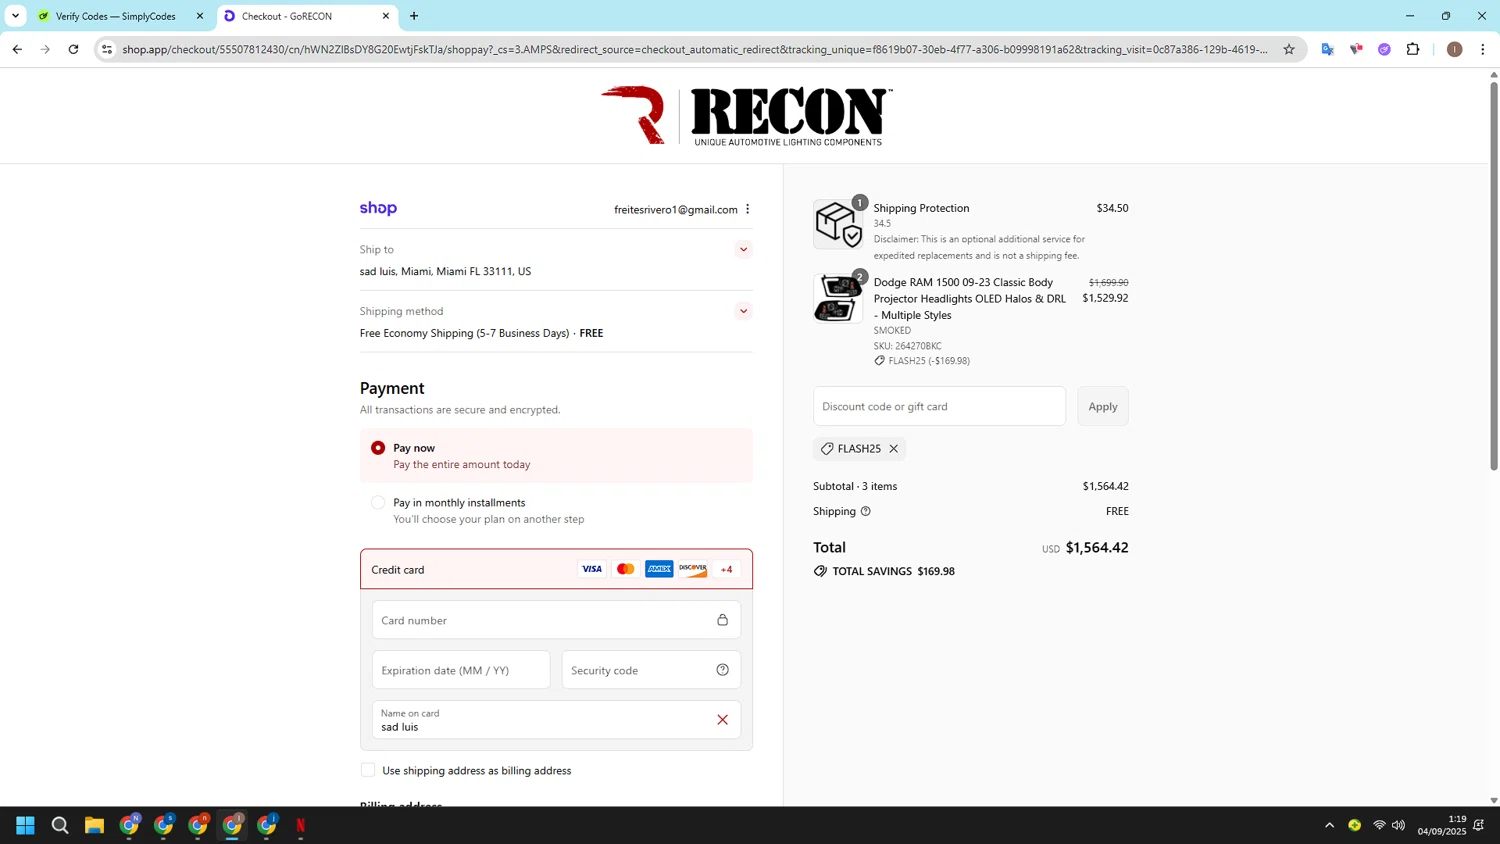Screen dimensions: 1500x844
Task: Open the Windows Start menu
Action: tap(26, 825)
